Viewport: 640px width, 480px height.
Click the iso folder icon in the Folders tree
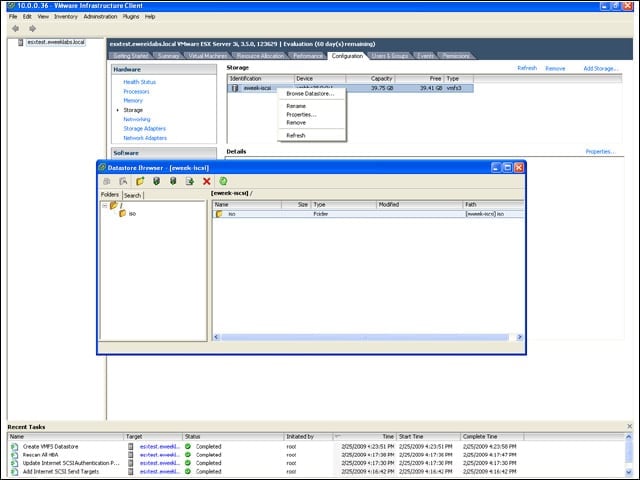pyautogui.click(x=122, y=213)
